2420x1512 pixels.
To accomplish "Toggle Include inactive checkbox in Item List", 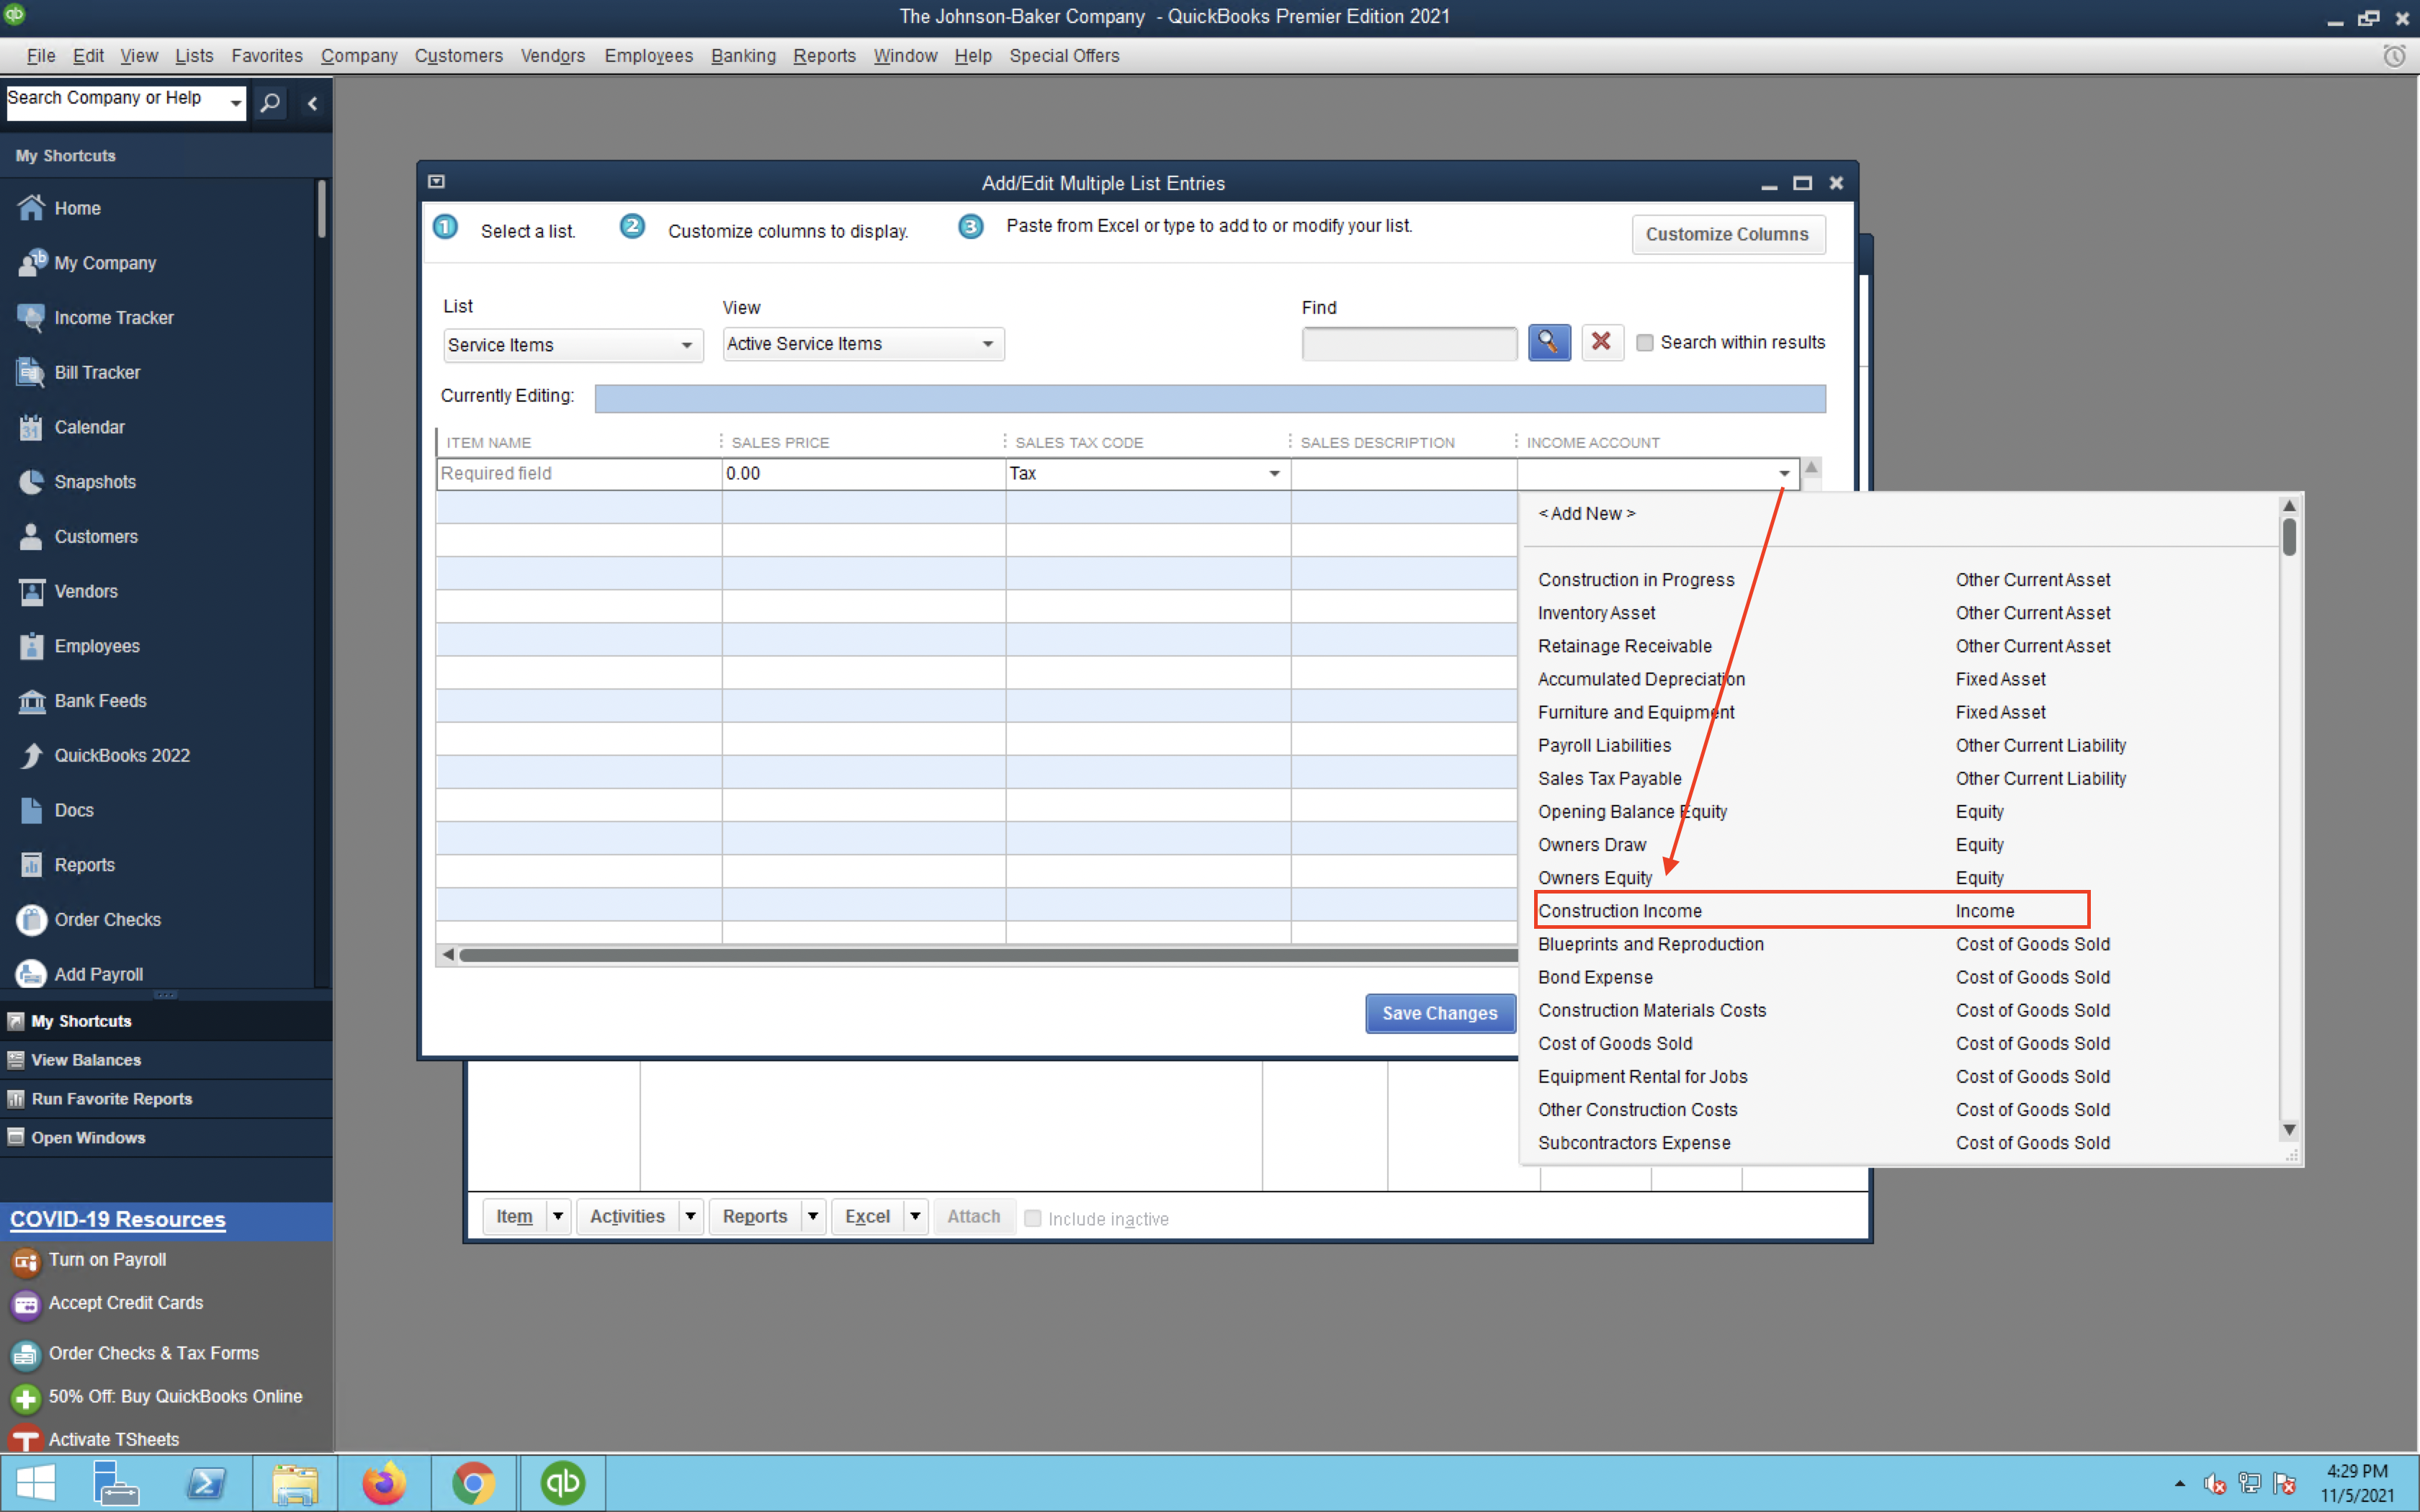I will (1033, 1218).
